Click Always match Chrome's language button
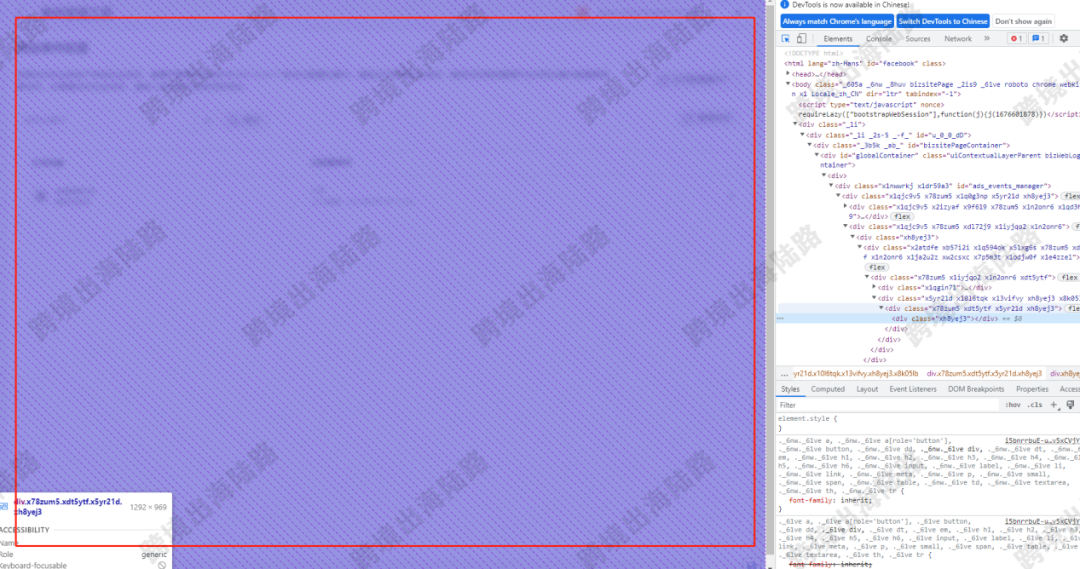This screenshot has height=569, width=1080. pyautogui.click(x=837, y=21)
